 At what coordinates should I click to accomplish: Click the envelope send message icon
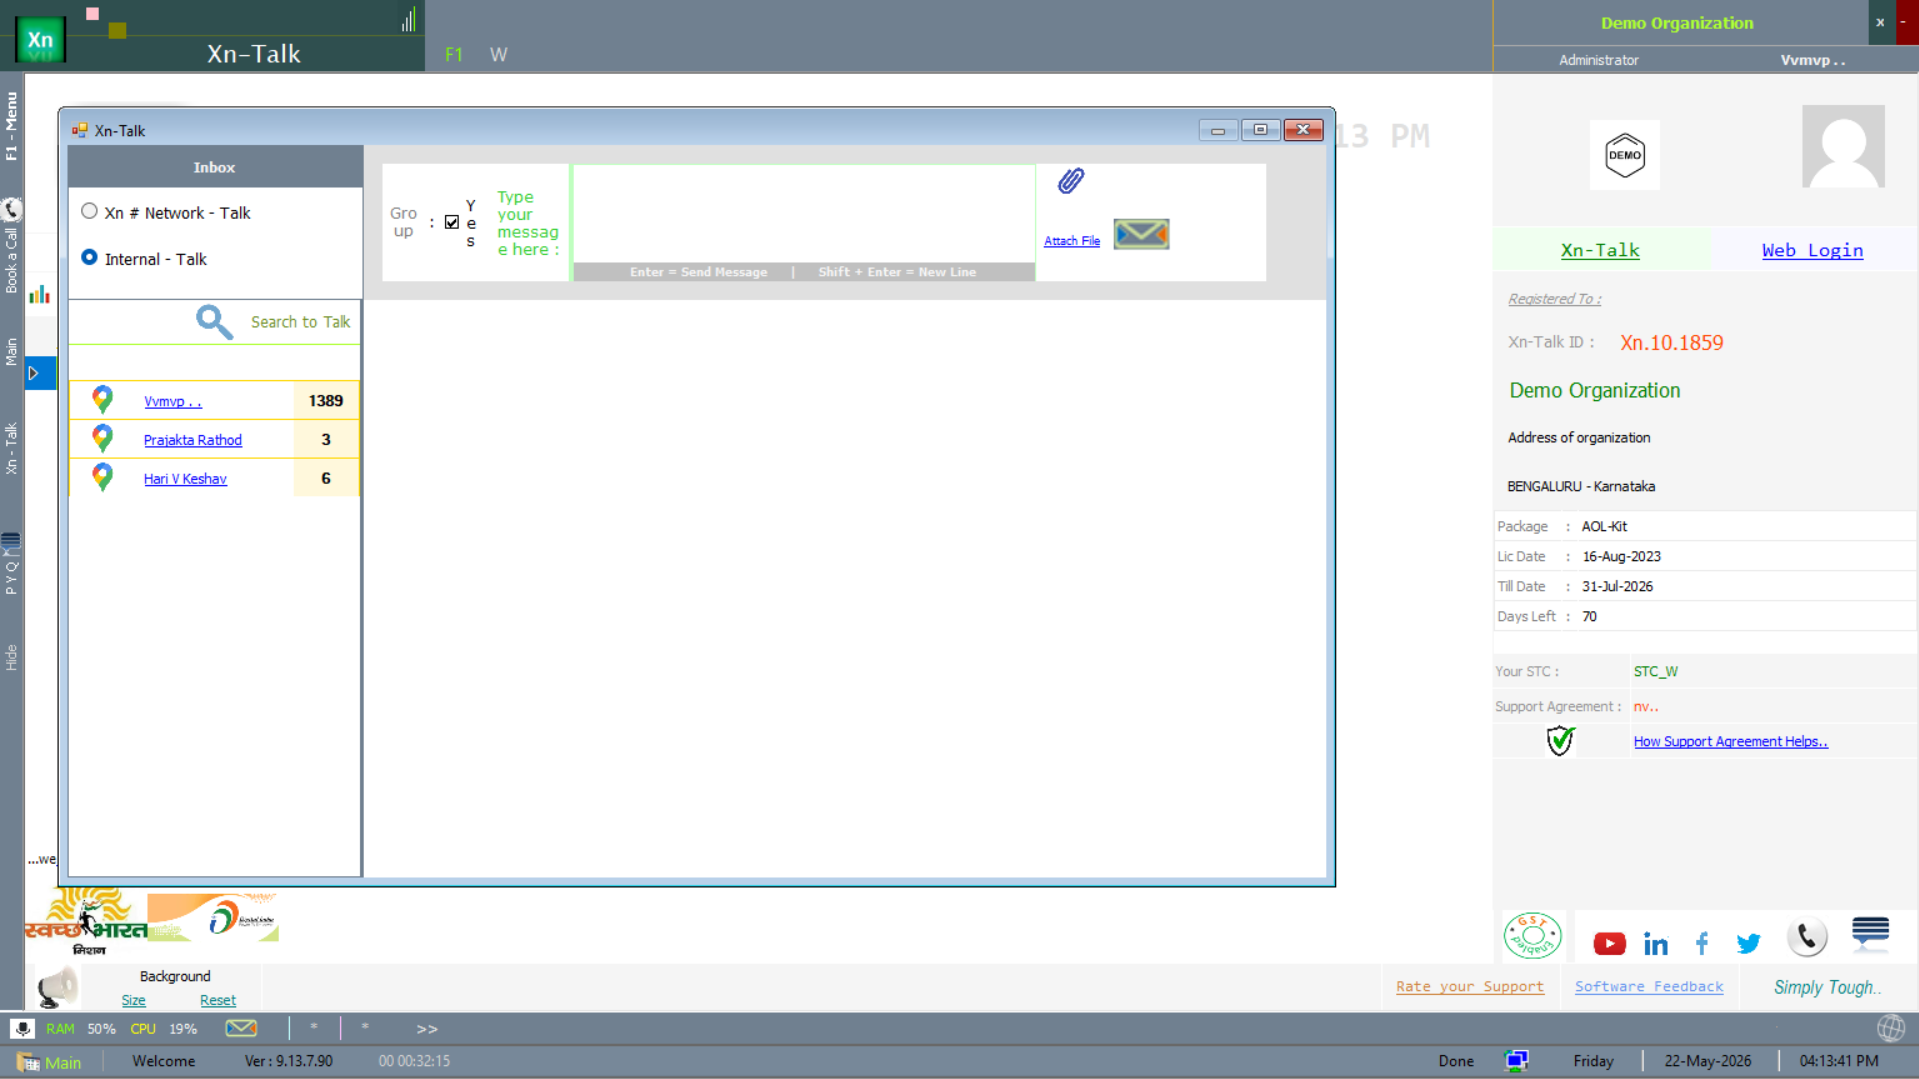coord(1141,234)
